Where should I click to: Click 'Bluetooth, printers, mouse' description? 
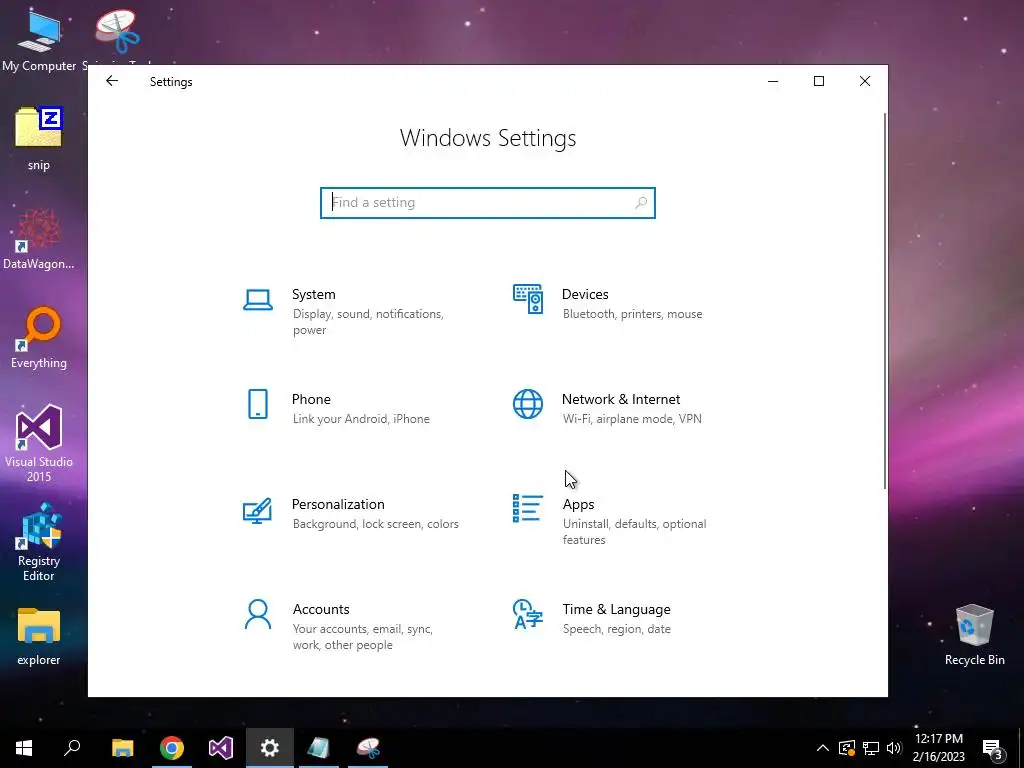click(633, 314)
